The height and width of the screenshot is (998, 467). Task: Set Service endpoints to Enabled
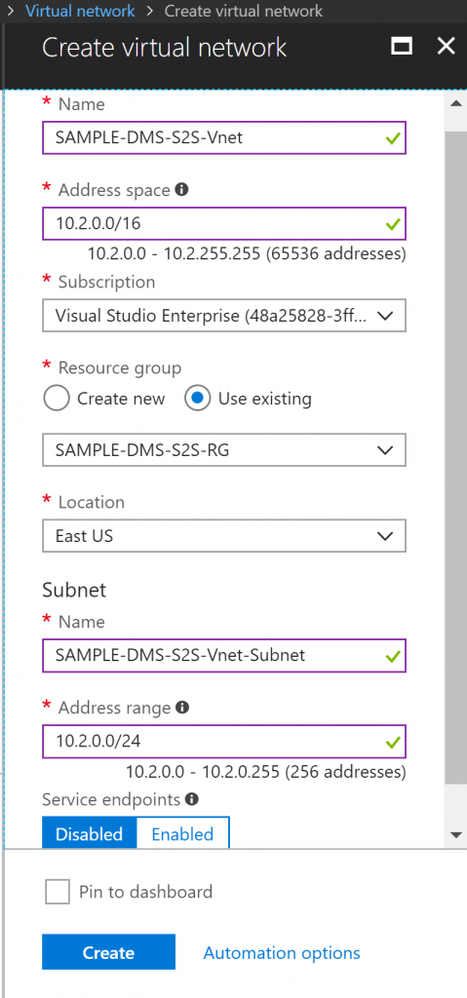183,833
